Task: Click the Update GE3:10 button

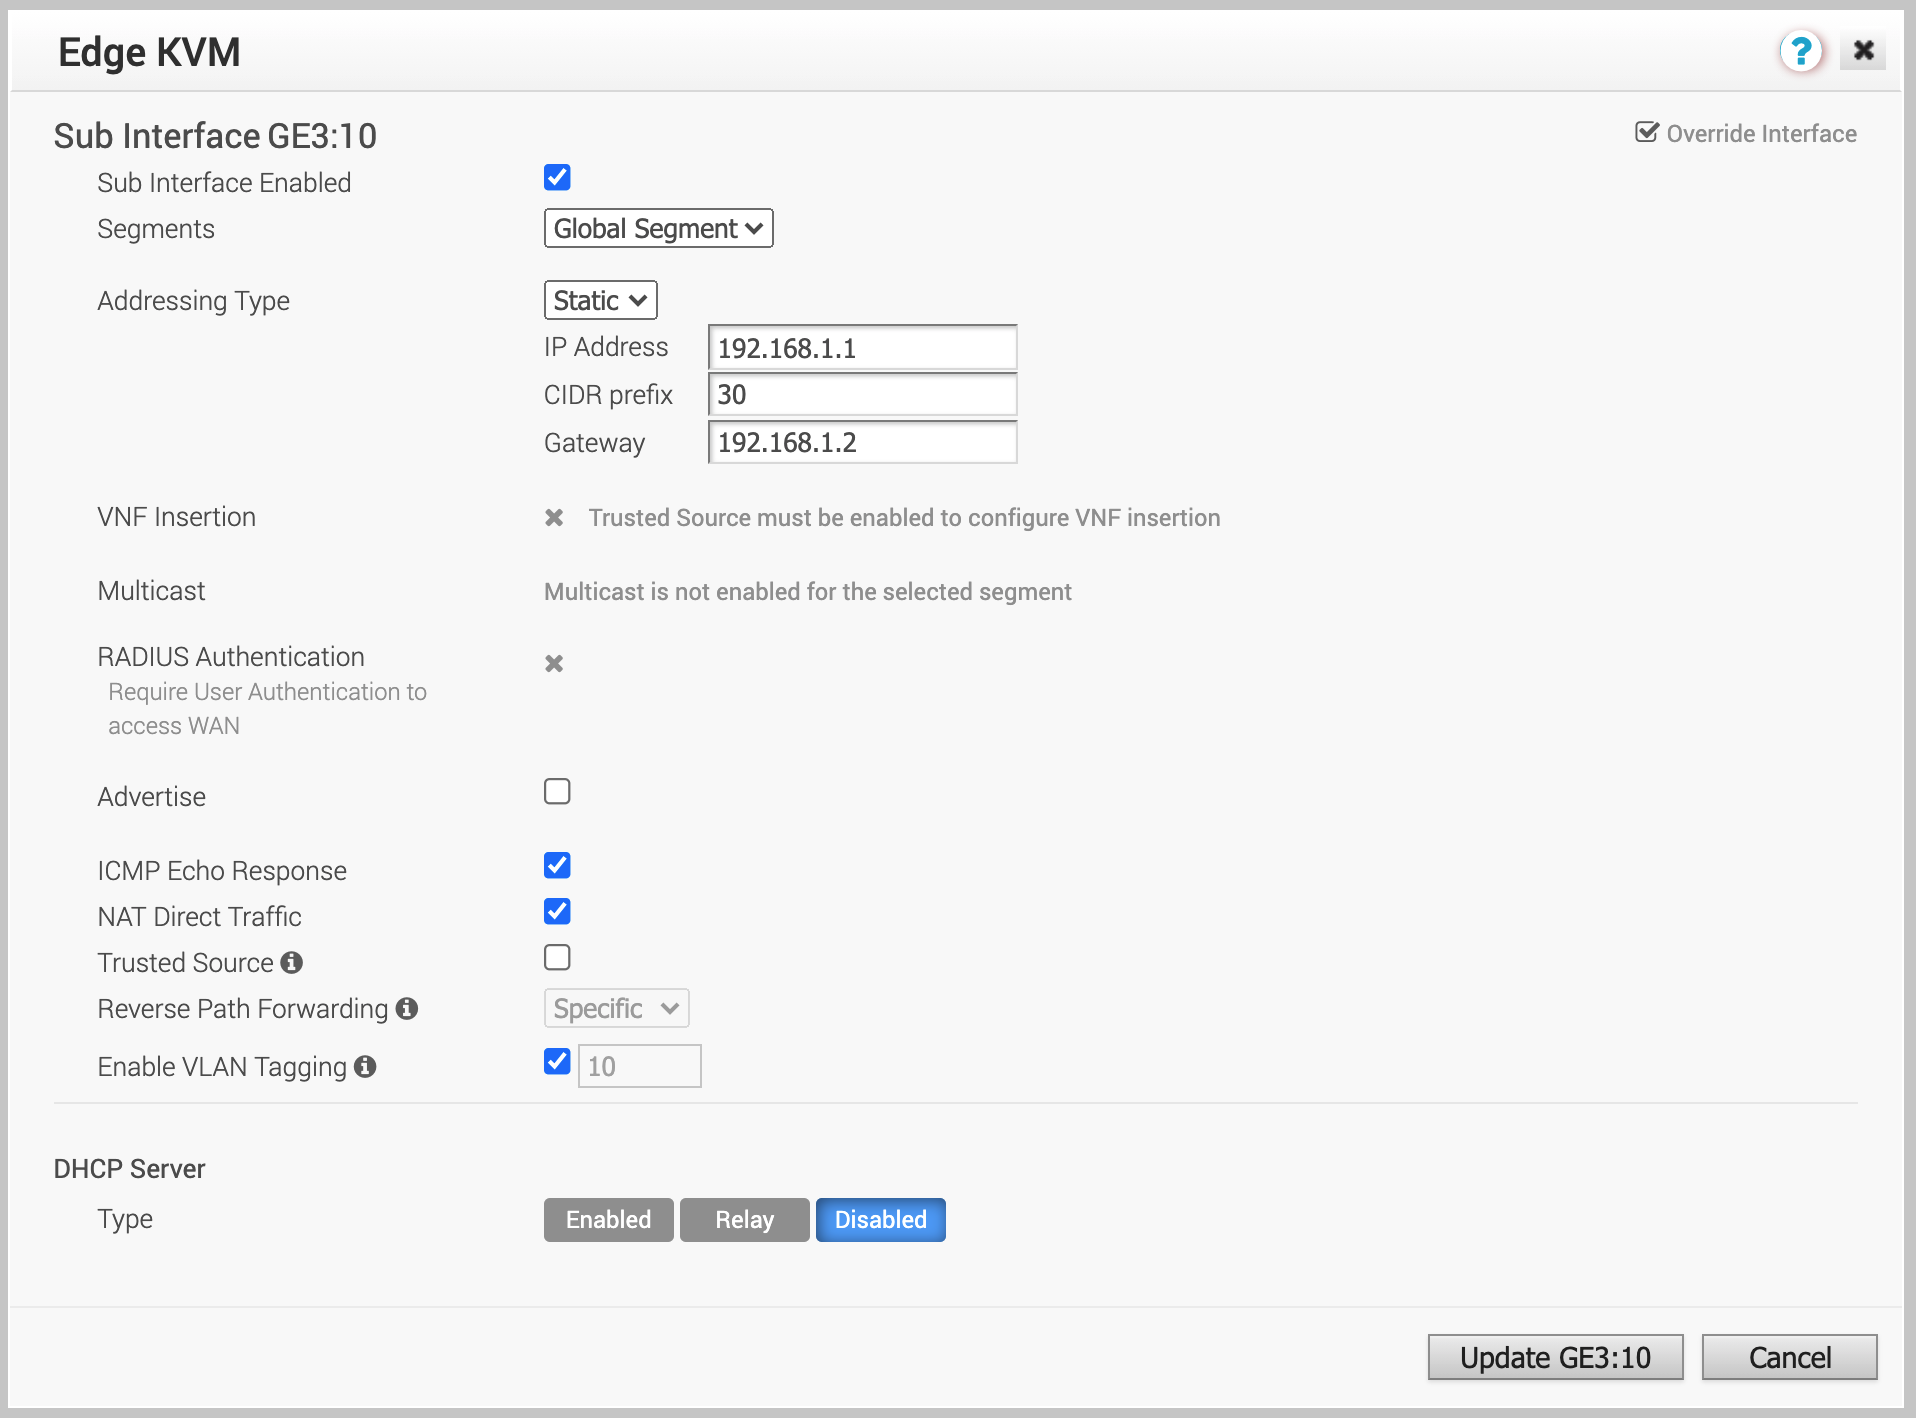Action: point(1554,1357)
